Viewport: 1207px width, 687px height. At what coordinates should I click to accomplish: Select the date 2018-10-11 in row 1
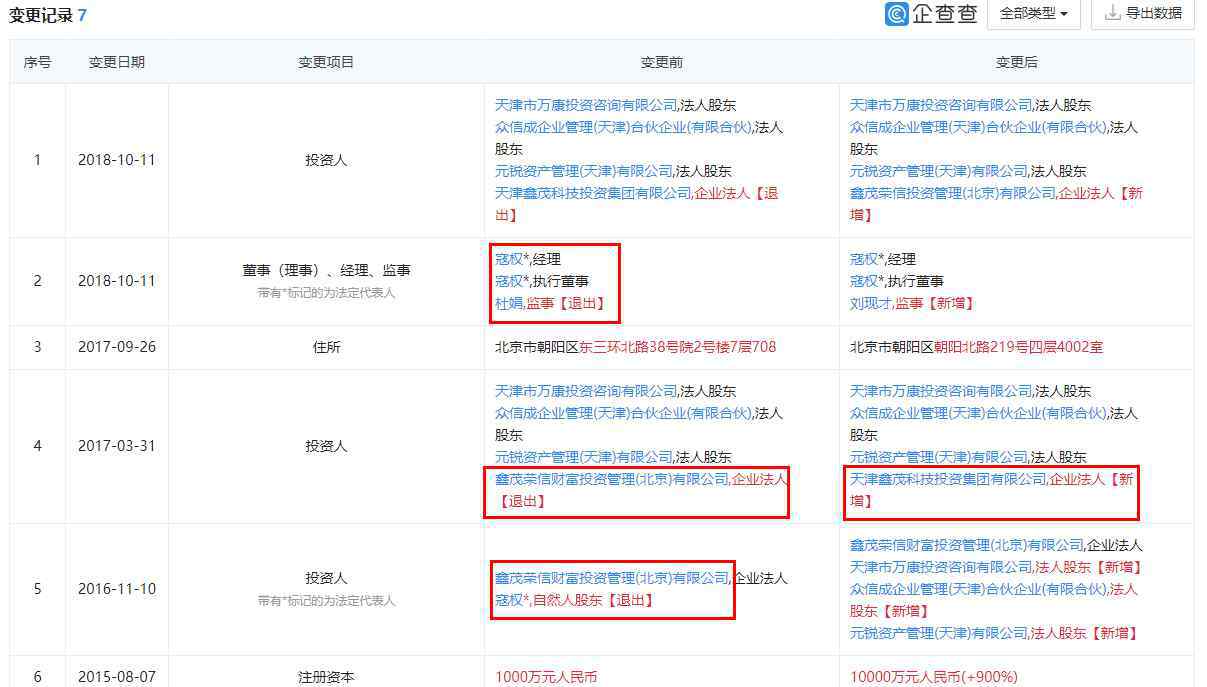[x=117, y=160]
